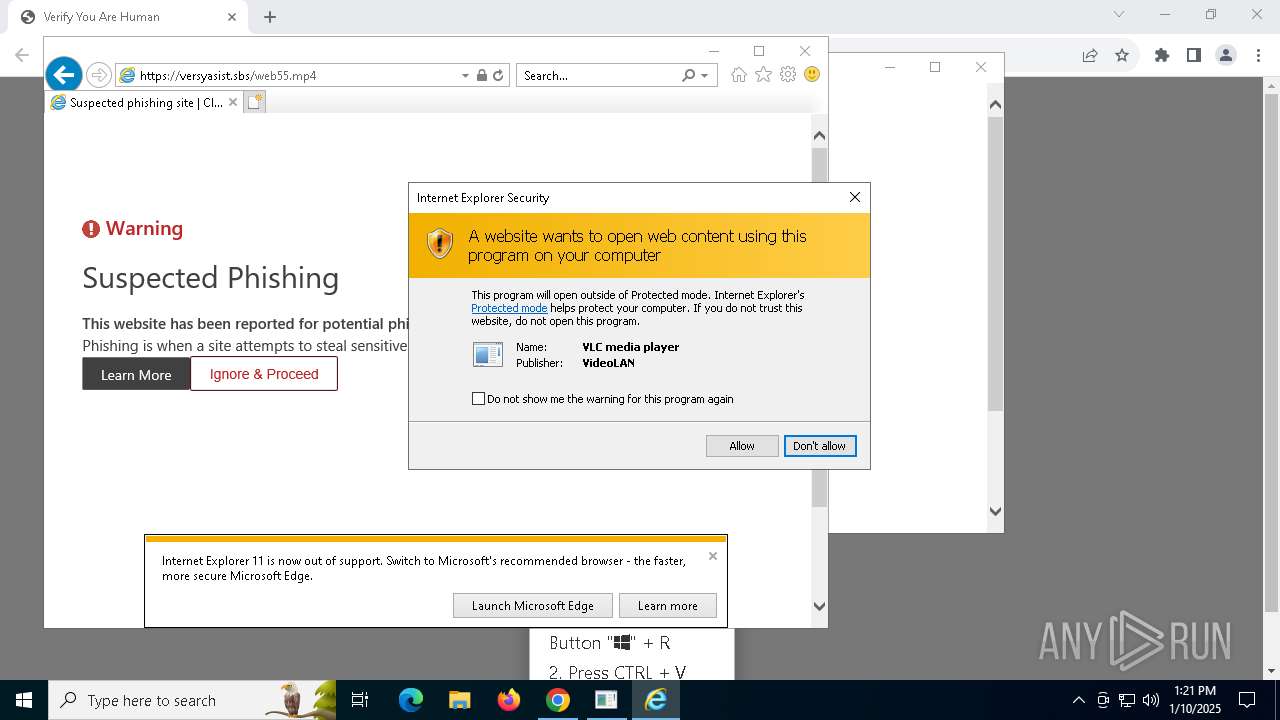The height and width of the screenshot is (720, 1280).
Task: Click the IE Search... input box
Action: [x=598, y=75]
